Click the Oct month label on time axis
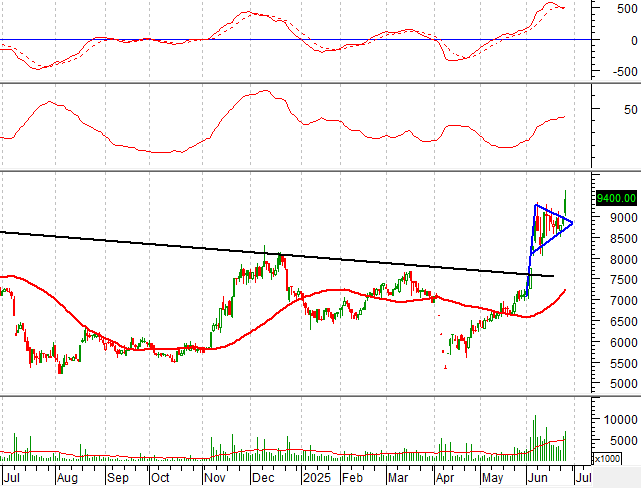Screen dimensions: 641x488 pos(160,477)
